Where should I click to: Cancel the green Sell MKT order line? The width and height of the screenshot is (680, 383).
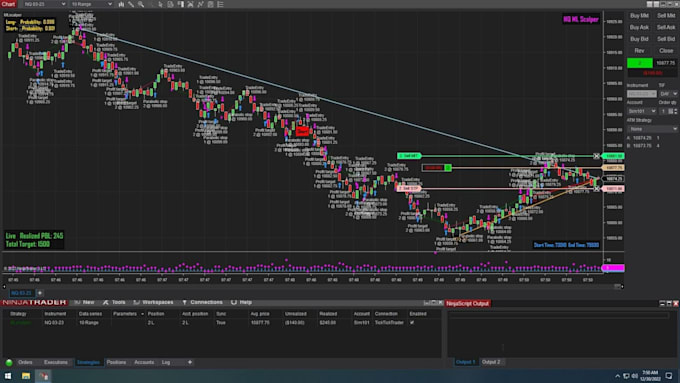[596, 156]
